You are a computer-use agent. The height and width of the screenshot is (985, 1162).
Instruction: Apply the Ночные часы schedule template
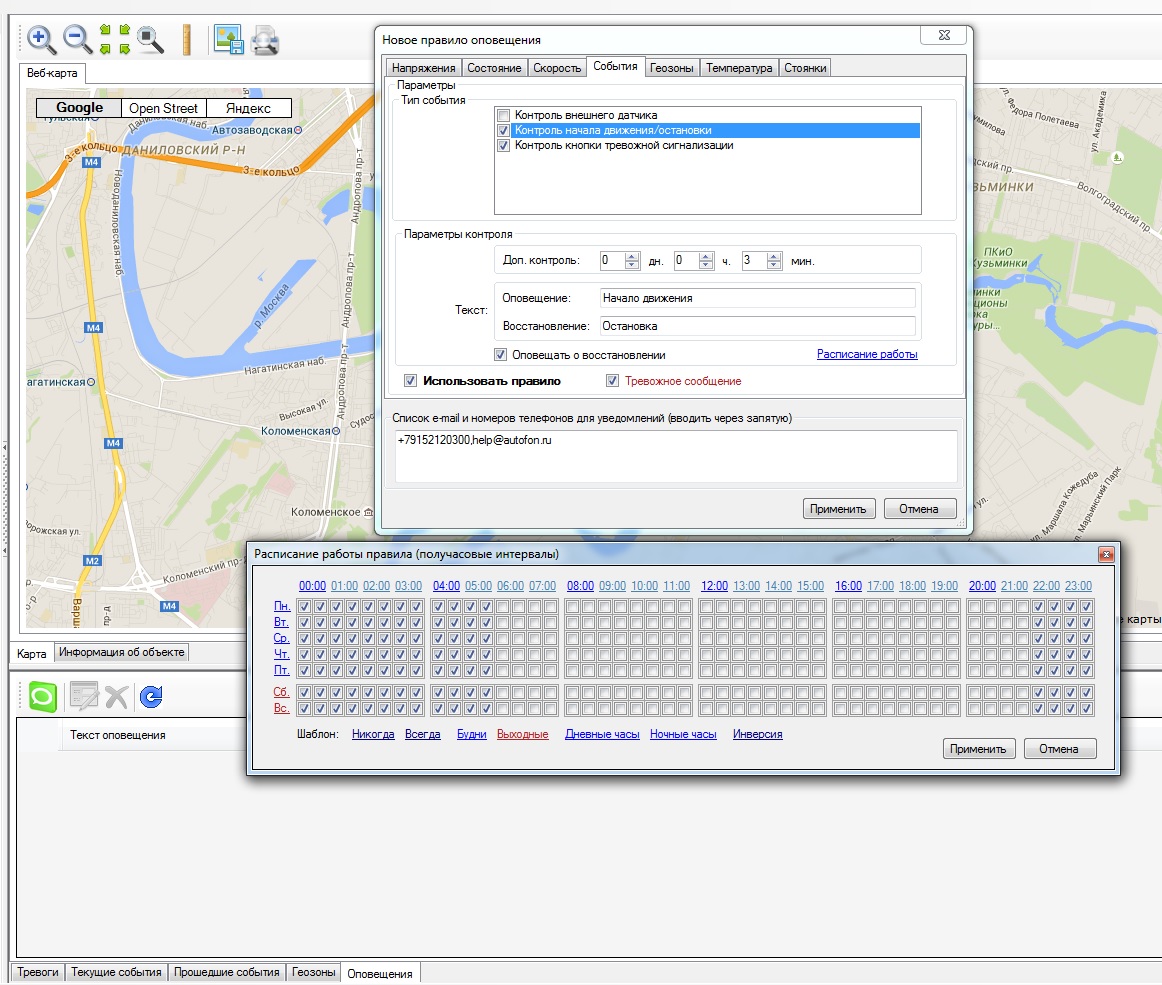pyautogui.click(x=683, y=734)
